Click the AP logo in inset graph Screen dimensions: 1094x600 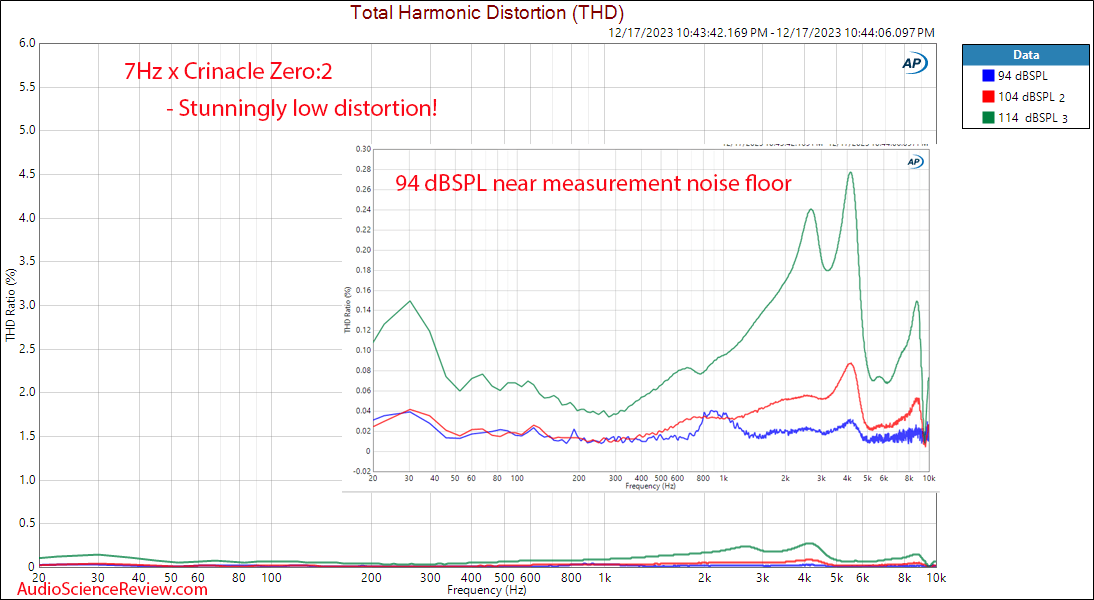915,162
